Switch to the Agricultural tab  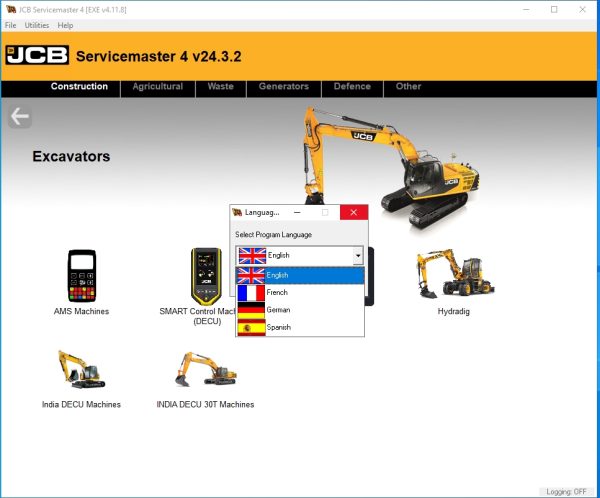click(x=158, y=87)
